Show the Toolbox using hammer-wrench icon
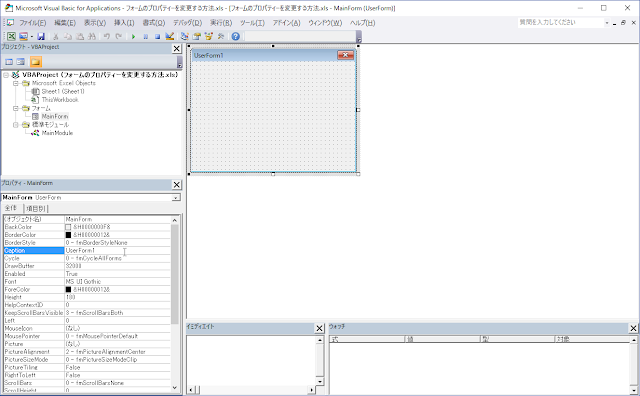Screen dimensions: 640x396 (x=221, y=36)
